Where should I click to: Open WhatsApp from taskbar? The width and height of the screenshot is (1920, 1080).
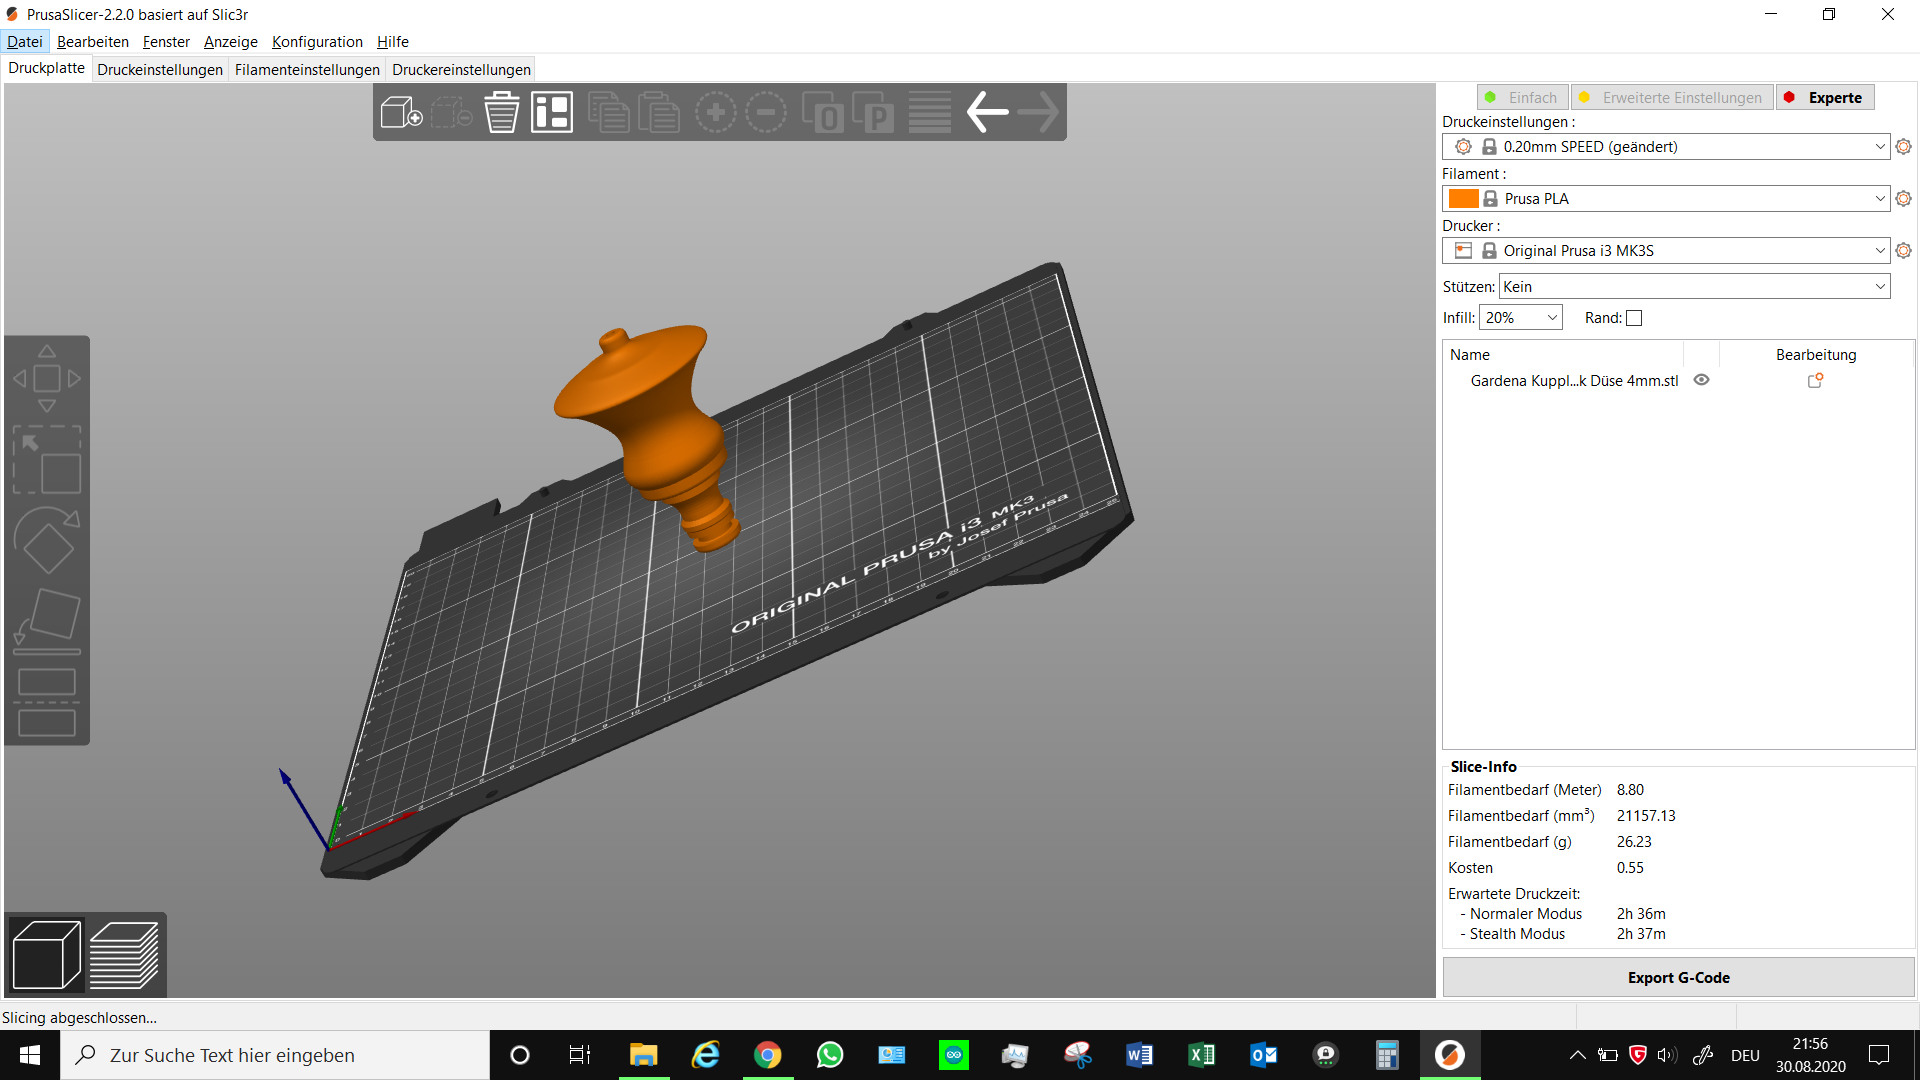coord(829,1055)
